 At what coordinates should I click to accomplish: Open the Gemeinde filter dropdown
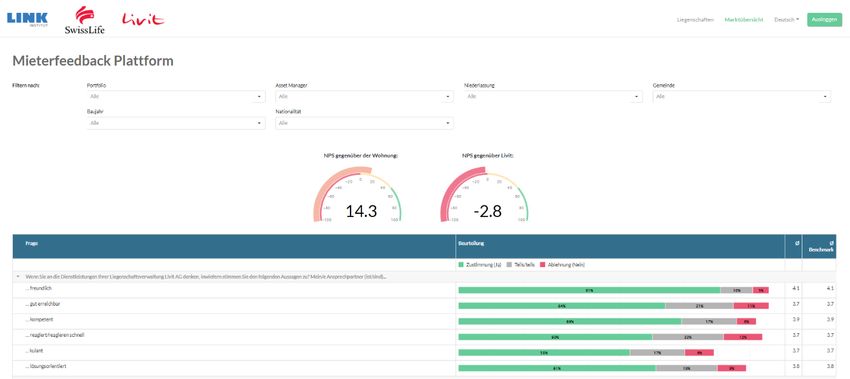coord(742,97)
